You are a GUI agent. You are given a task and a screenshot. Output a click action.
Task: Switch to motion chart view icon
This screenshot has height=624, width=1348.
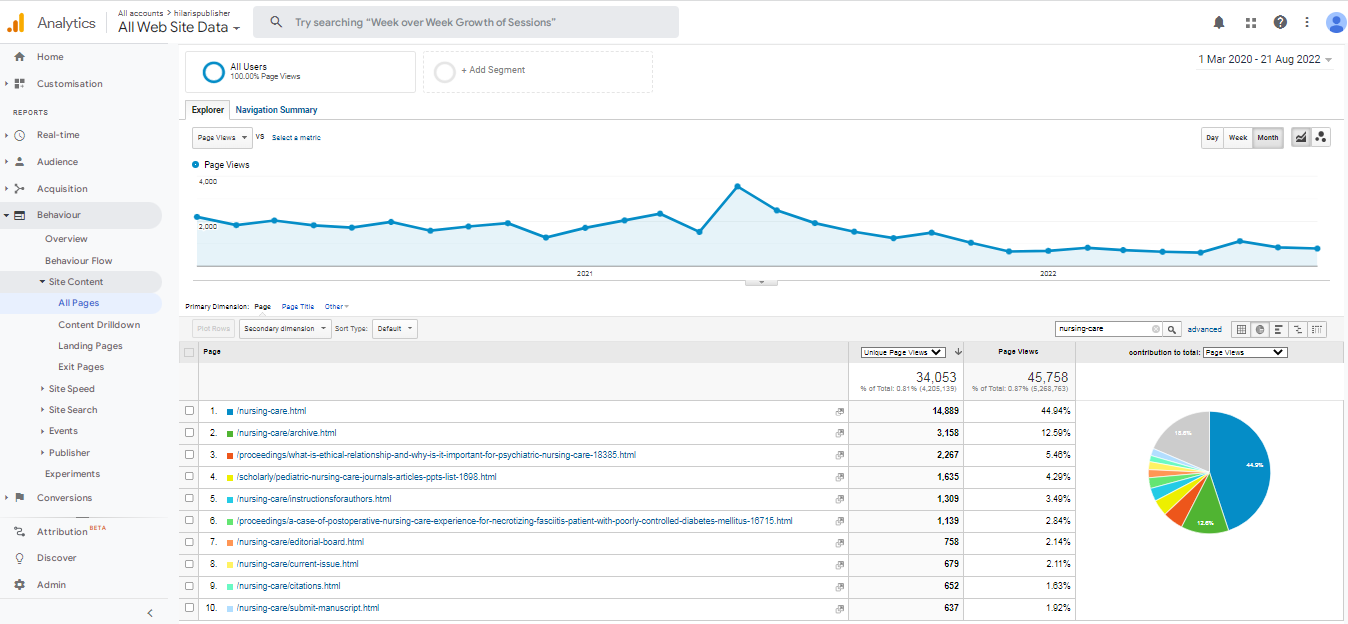coord(1321,138)
